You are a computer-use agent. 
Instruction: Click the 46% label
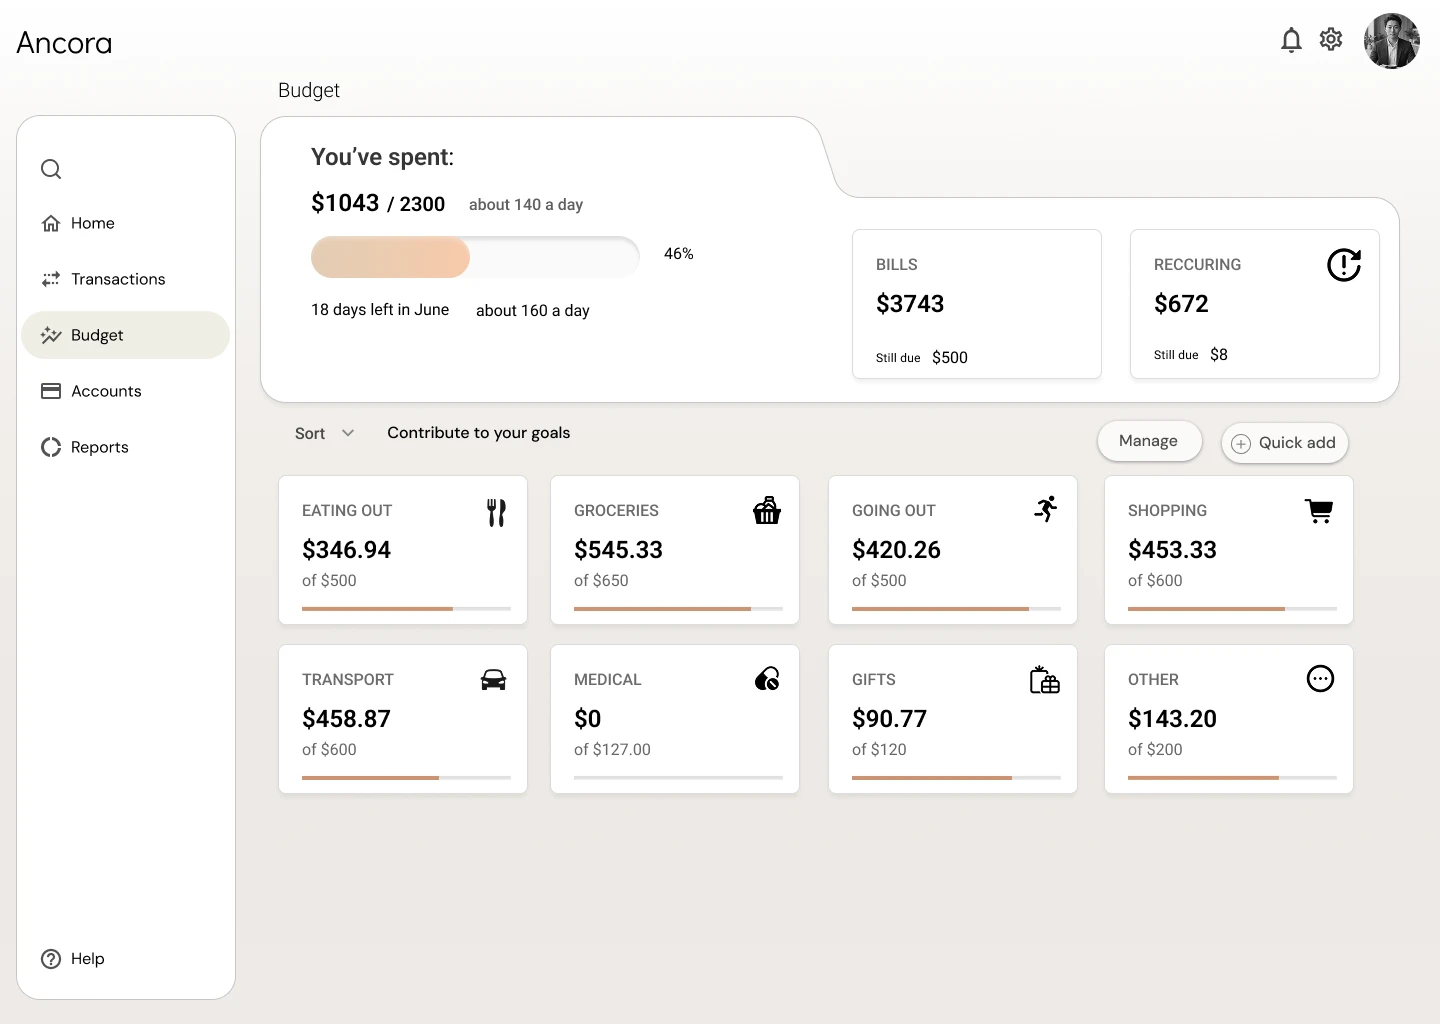[x=679, y=254]
